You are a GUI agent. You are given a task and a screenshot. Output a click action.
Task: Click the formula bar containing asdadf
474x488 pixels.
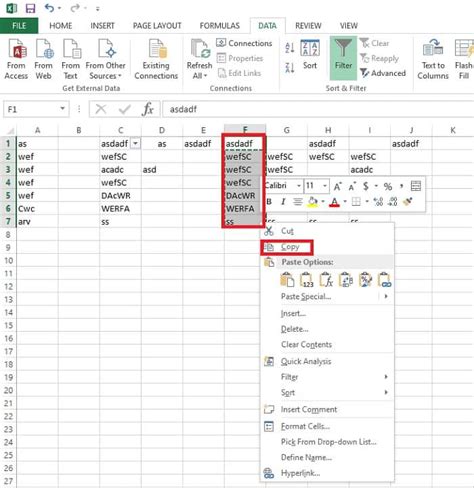[x=318, y=109]
